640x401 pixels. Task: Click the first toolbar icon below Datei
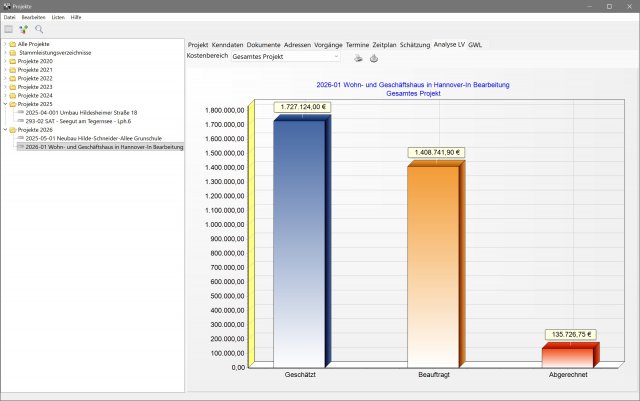point(9,29)
